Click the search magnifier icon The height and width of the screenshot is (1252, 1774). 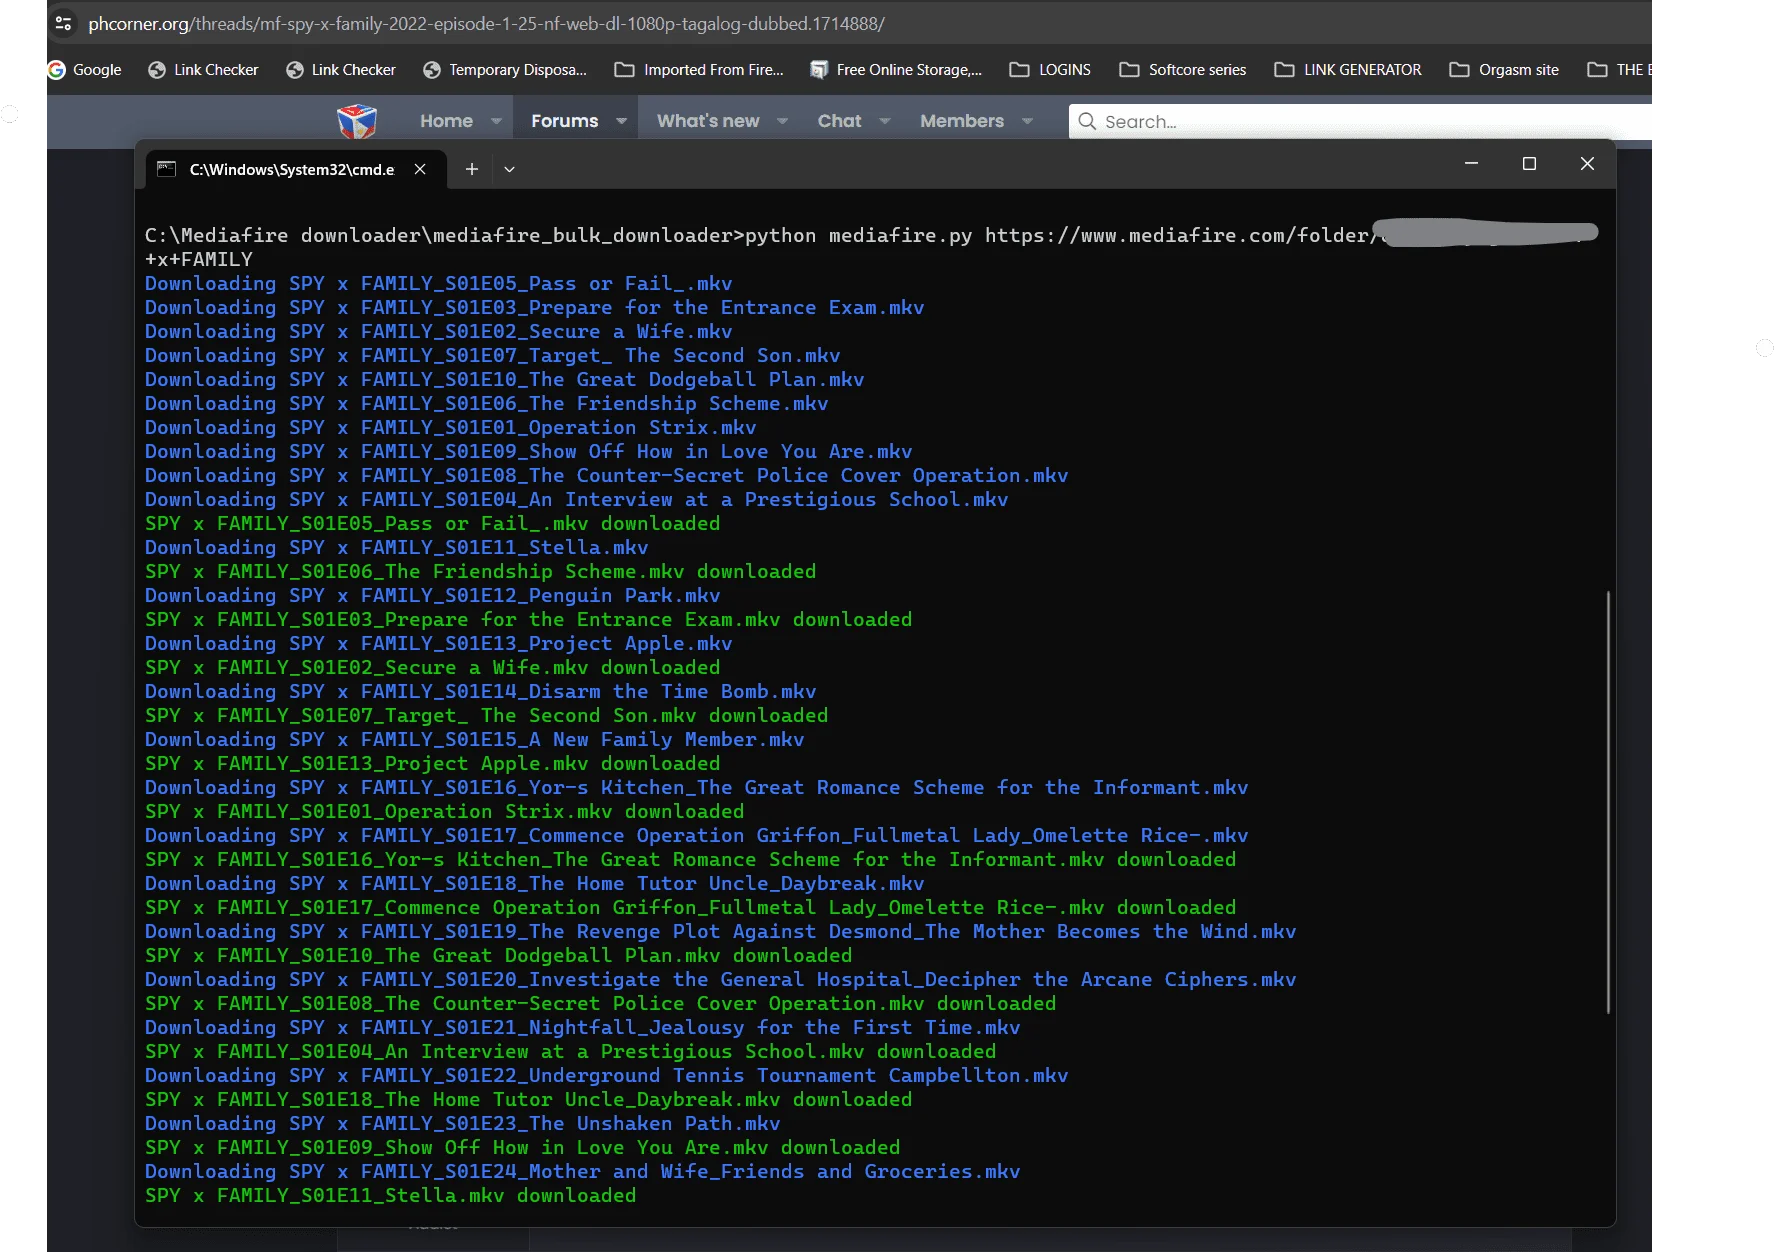click(x=1087, y=121)
